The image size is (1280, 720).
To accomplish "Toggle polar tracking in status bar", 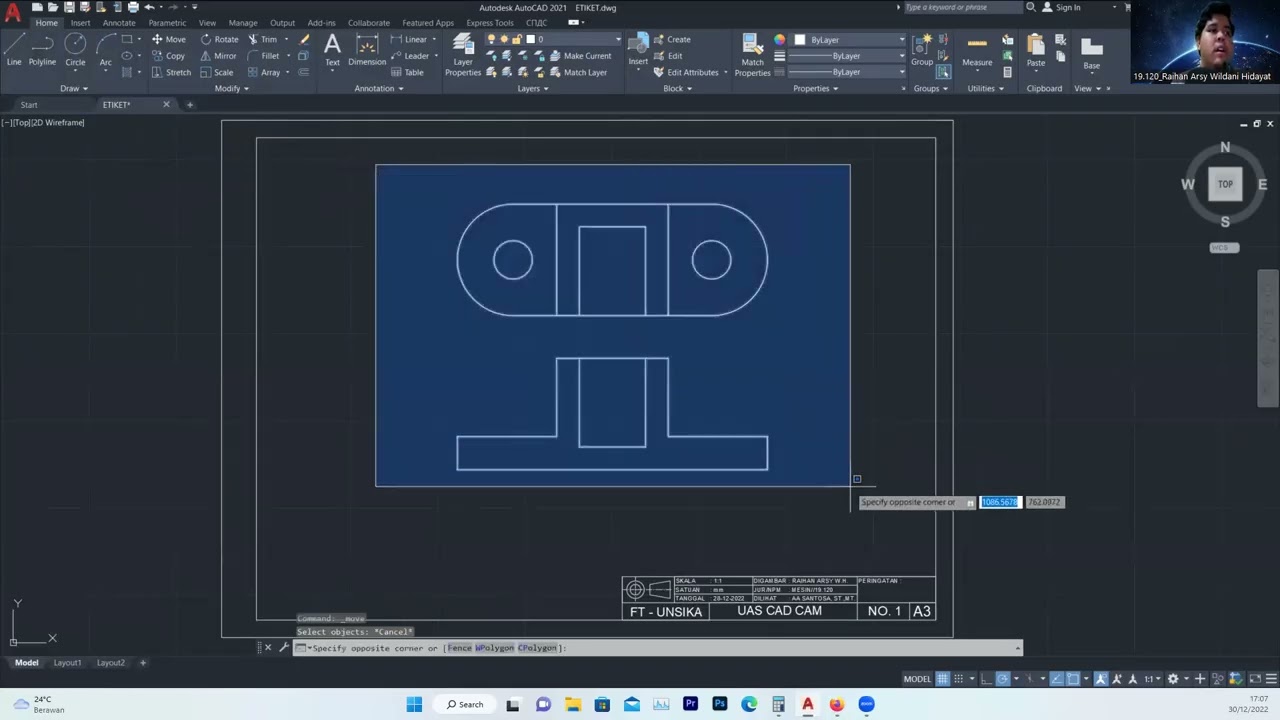I will tap(1003, 679).
